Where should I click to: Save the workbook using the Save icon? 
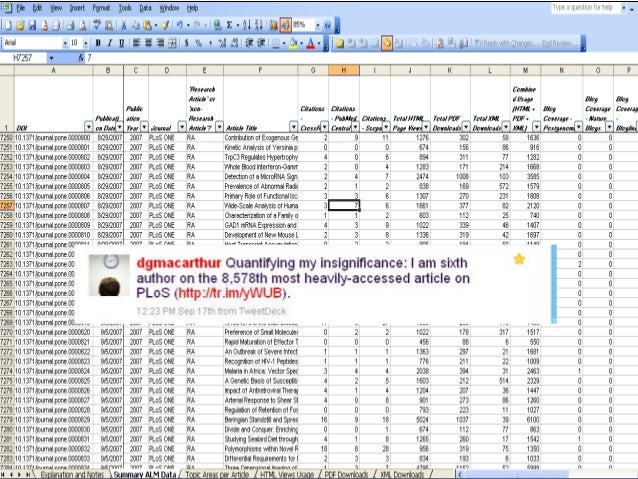32,26
